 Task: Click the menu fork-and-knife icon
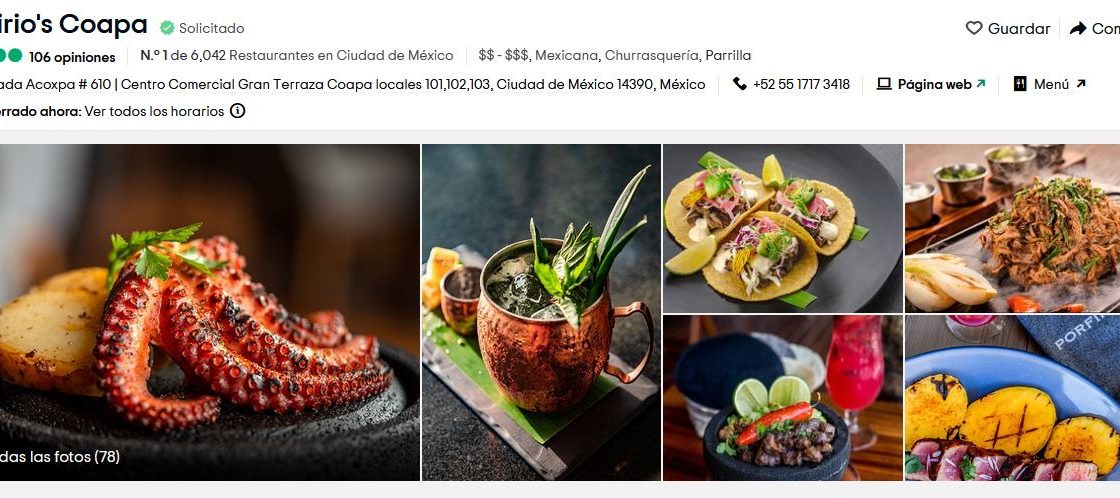point(1019,84)
